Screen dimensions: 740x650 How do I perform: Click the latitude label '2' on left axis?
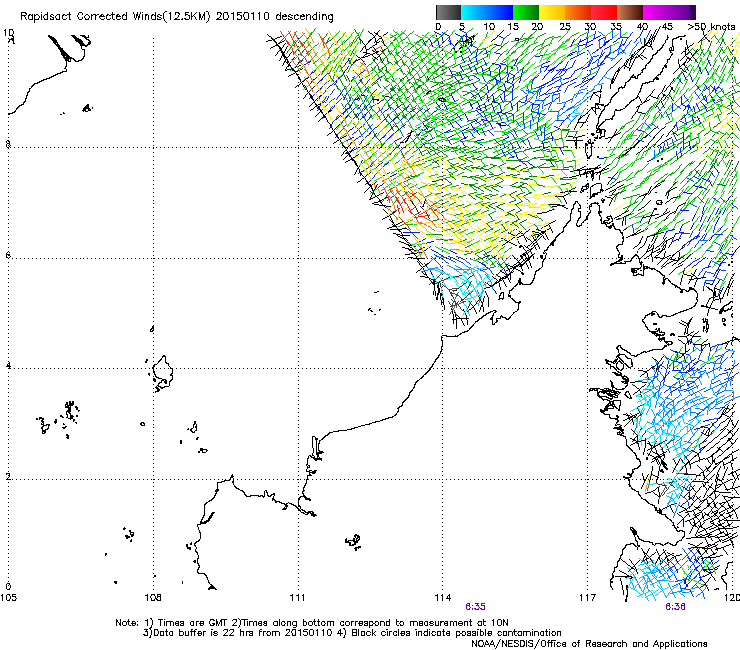click(8, 477)
